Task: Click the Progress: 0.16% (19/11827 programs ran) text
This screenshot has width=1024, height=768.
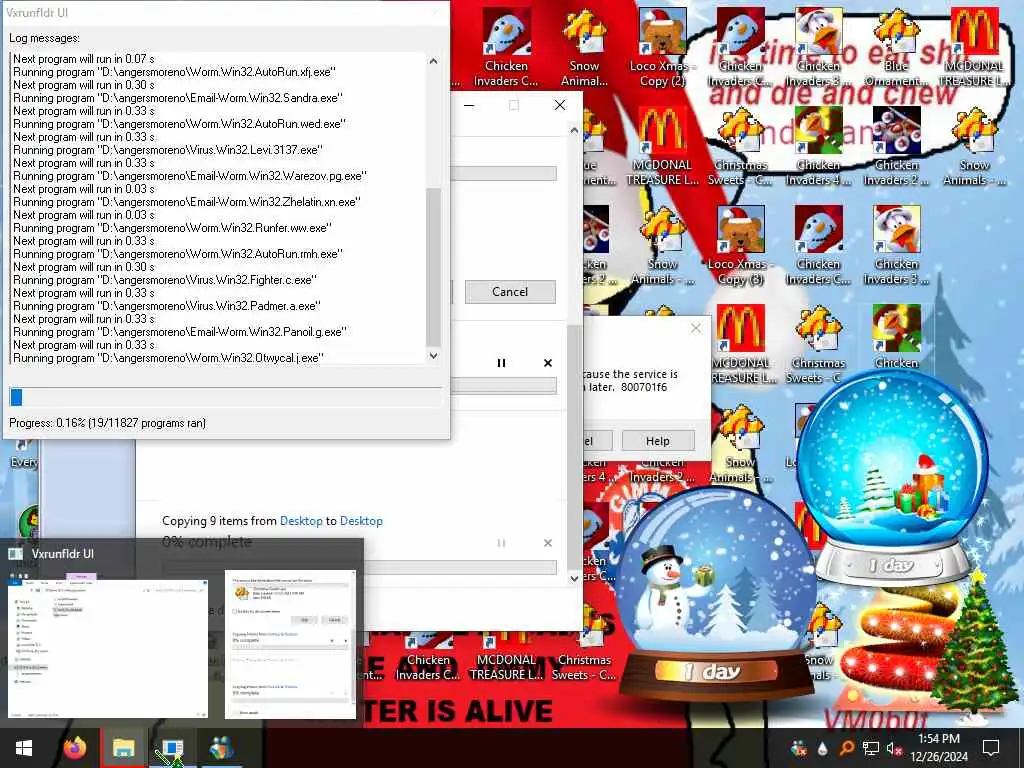Action: (x=108, y=423)
